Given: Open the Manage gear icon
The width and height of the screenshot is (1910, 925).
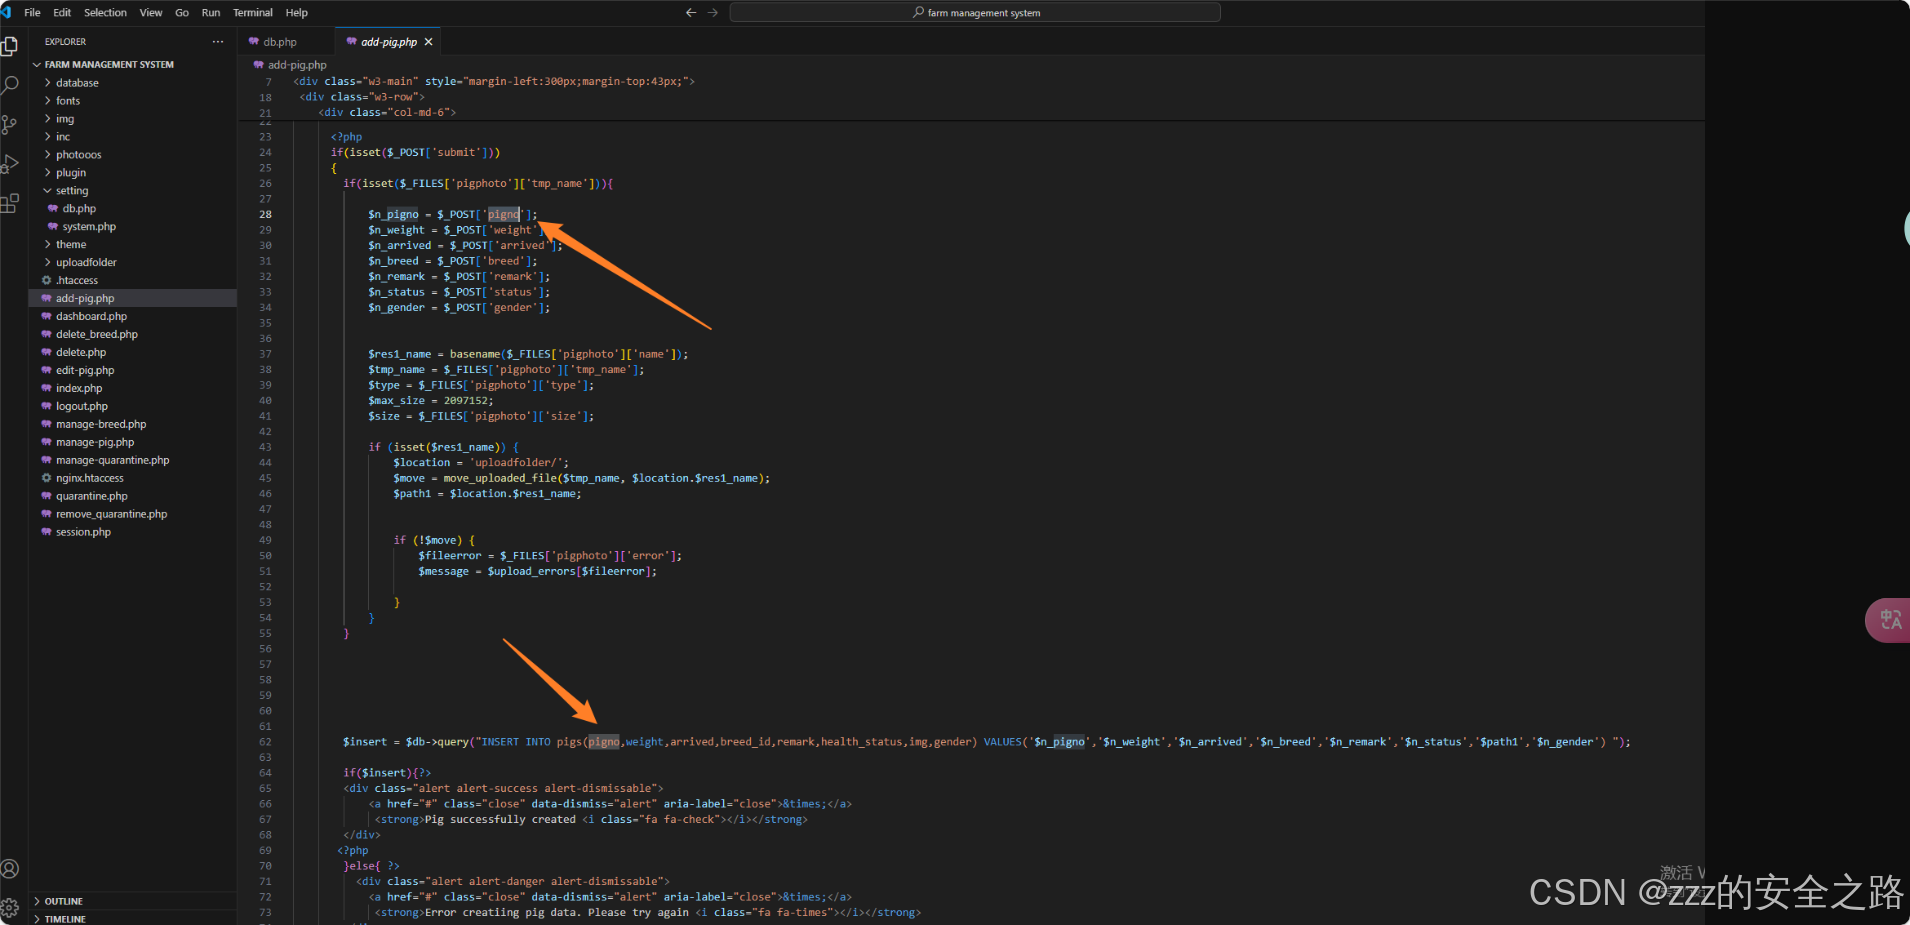Looking at the screenshot, I should click(10, 908).
